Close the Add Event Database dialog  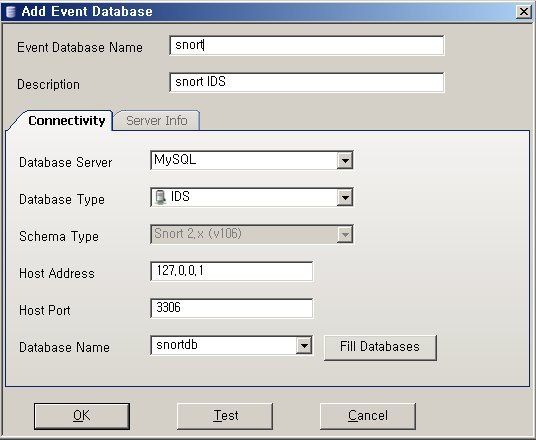click(524, 12)
